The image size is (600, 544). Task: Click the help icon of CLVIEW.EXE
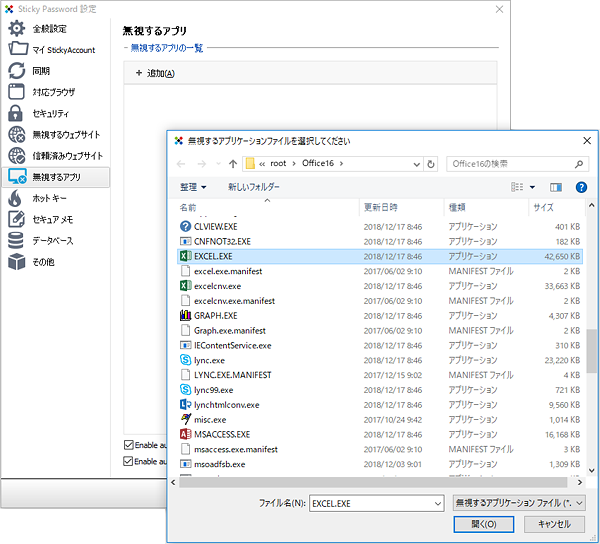coord(185,226)
